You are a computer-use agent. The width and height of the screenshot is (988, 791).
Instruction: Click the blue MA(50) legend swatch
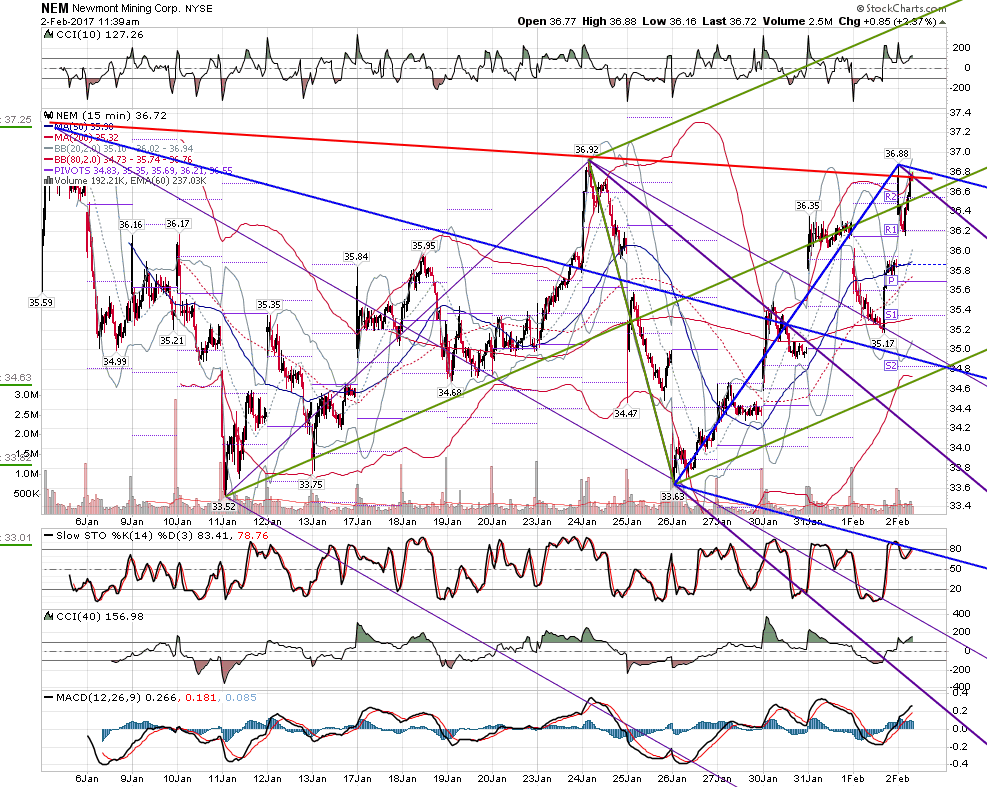[48, 127]
